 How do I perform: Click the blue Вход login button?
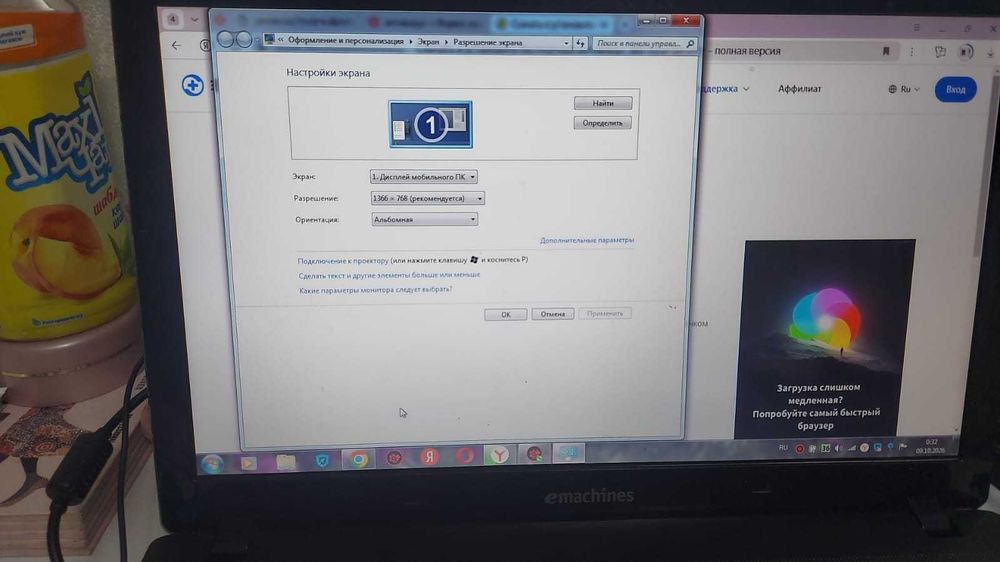(x=955, y=89)
